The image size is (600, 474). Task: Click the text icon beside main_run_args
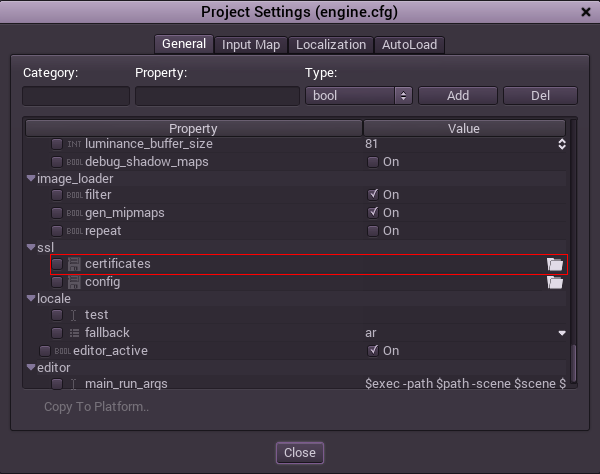(x=74, y=384)
